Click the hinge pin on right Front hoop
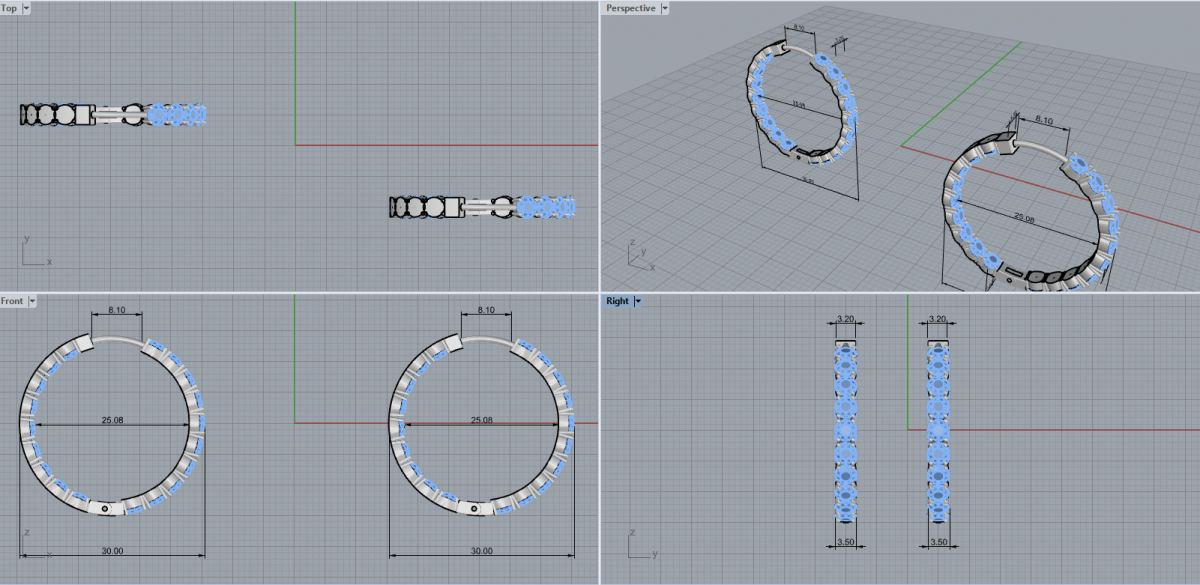Image resolution: width=1200 pixels, height=585 pixels. coord(475,508)
